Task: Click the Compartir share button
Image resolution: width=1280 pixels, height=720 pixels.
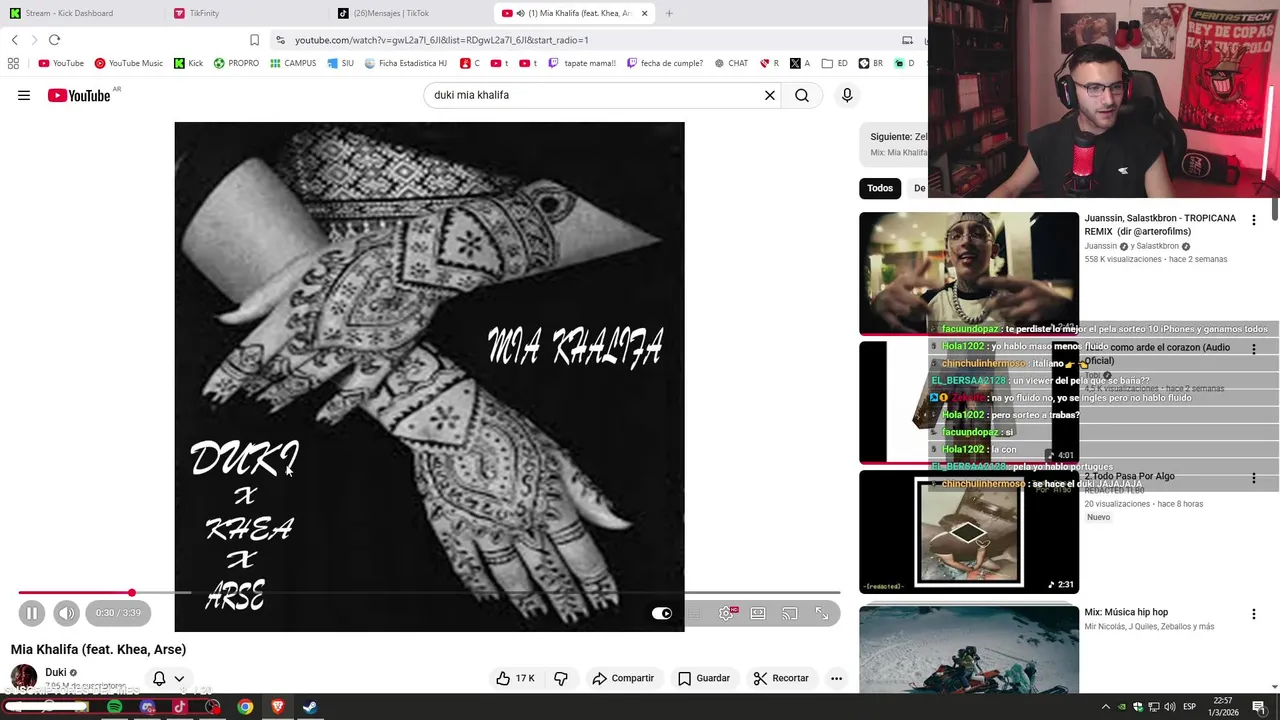Action: [x=623, y=678]
